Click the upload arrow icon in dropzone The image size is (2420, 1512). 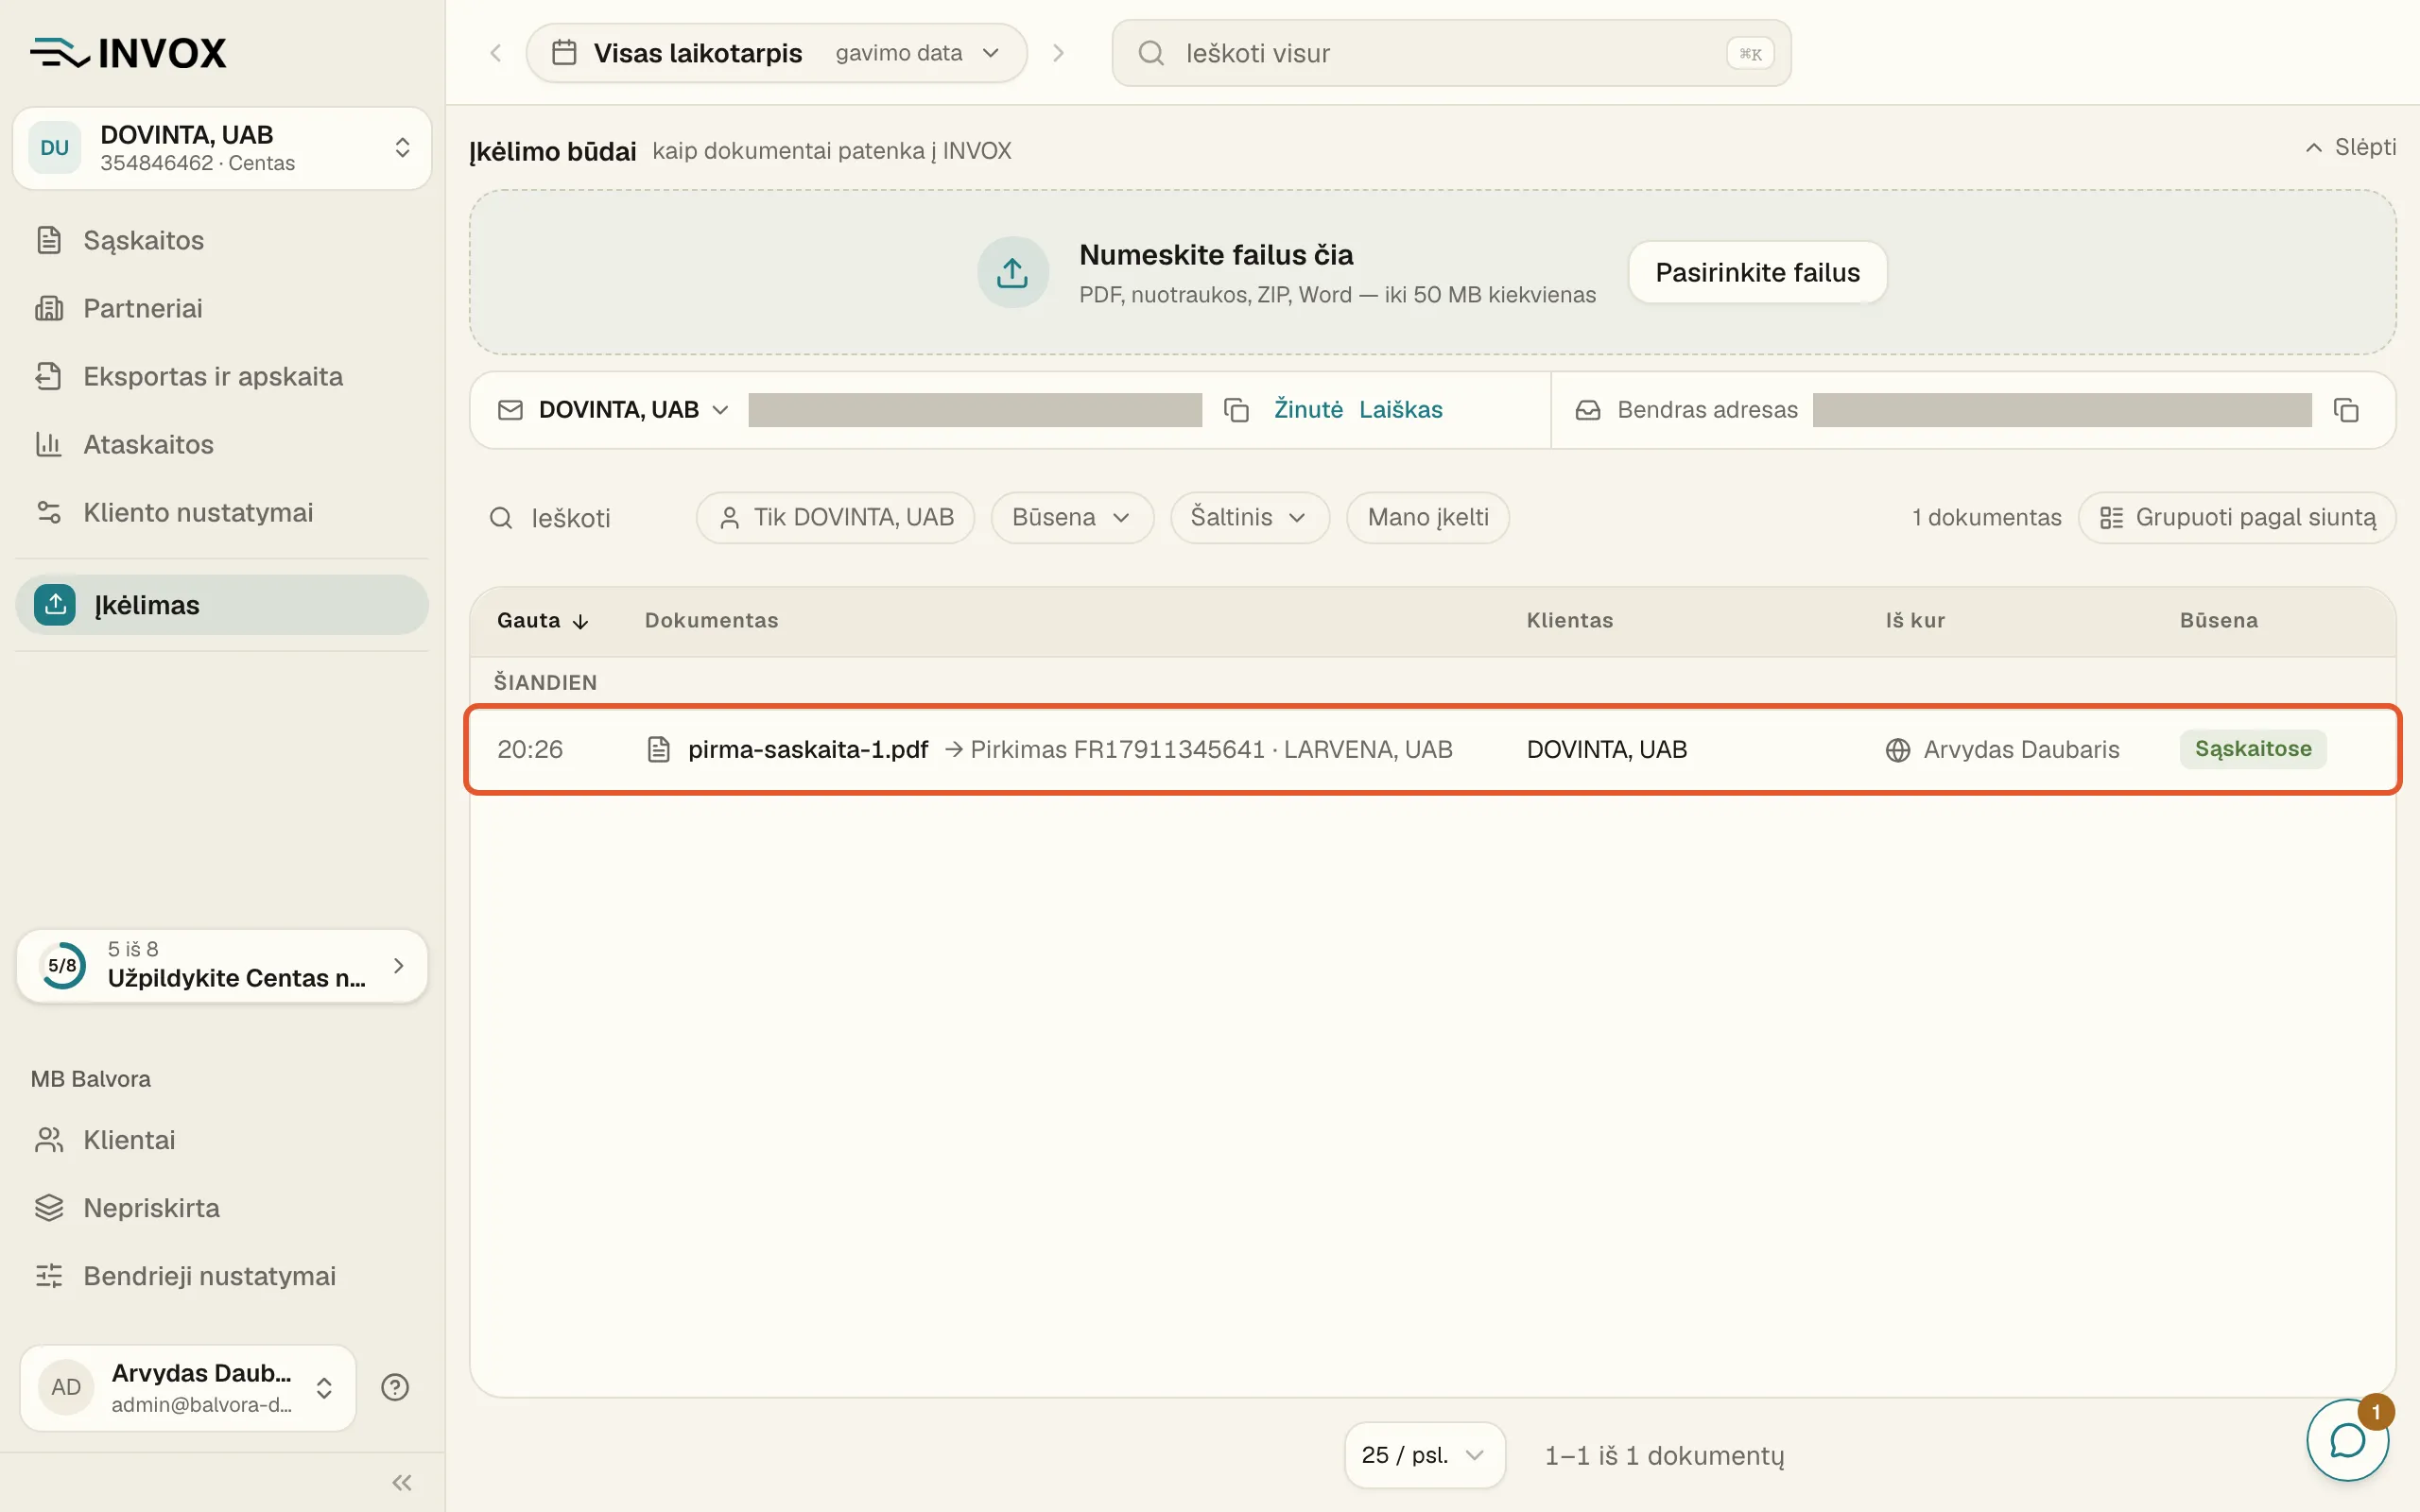1012,272
